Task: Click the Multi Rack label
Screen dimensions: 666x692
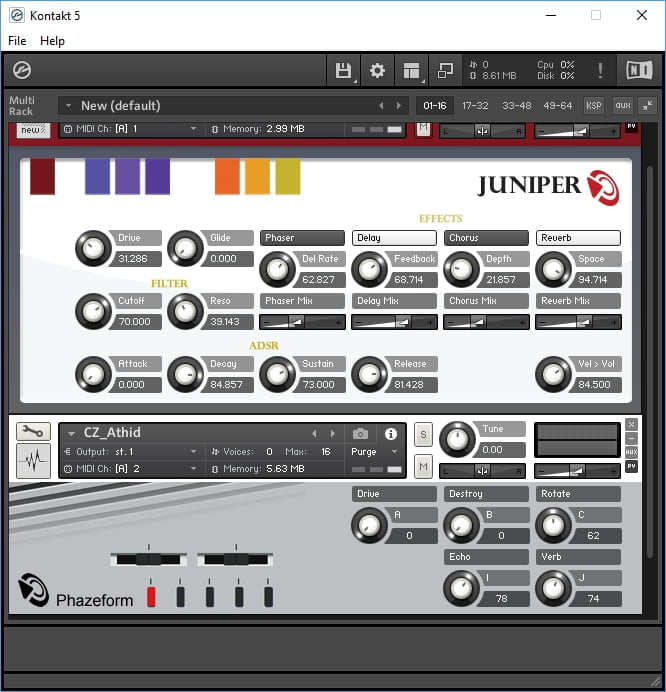Action: [x=21, y=106]
